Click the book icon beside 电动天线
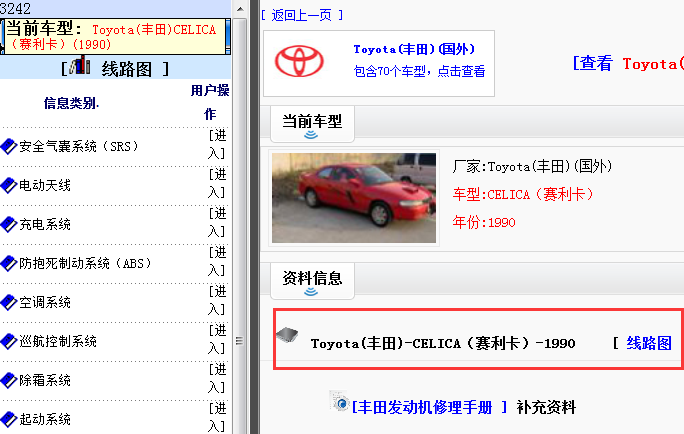Viewport: 684px width, 434px height. 9,185
